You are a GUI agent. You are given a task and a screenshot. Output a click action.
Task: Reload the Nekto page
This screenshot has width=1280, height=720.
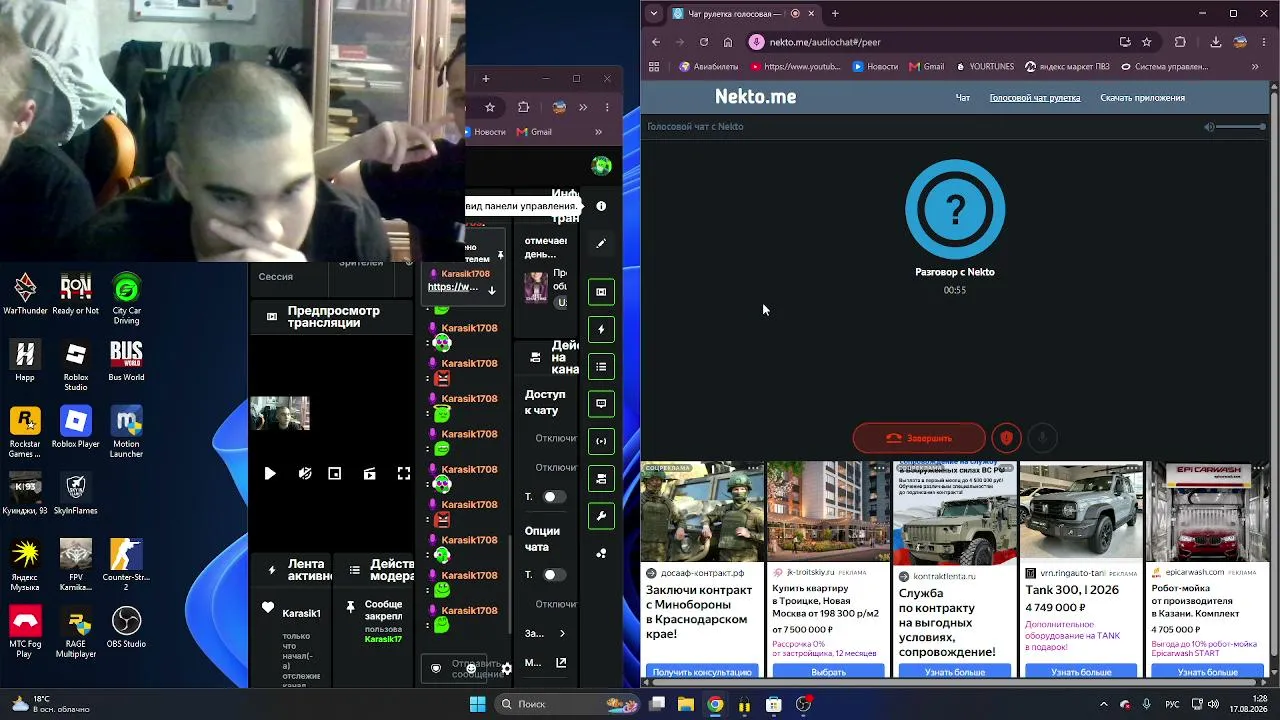tap(704, 42)
